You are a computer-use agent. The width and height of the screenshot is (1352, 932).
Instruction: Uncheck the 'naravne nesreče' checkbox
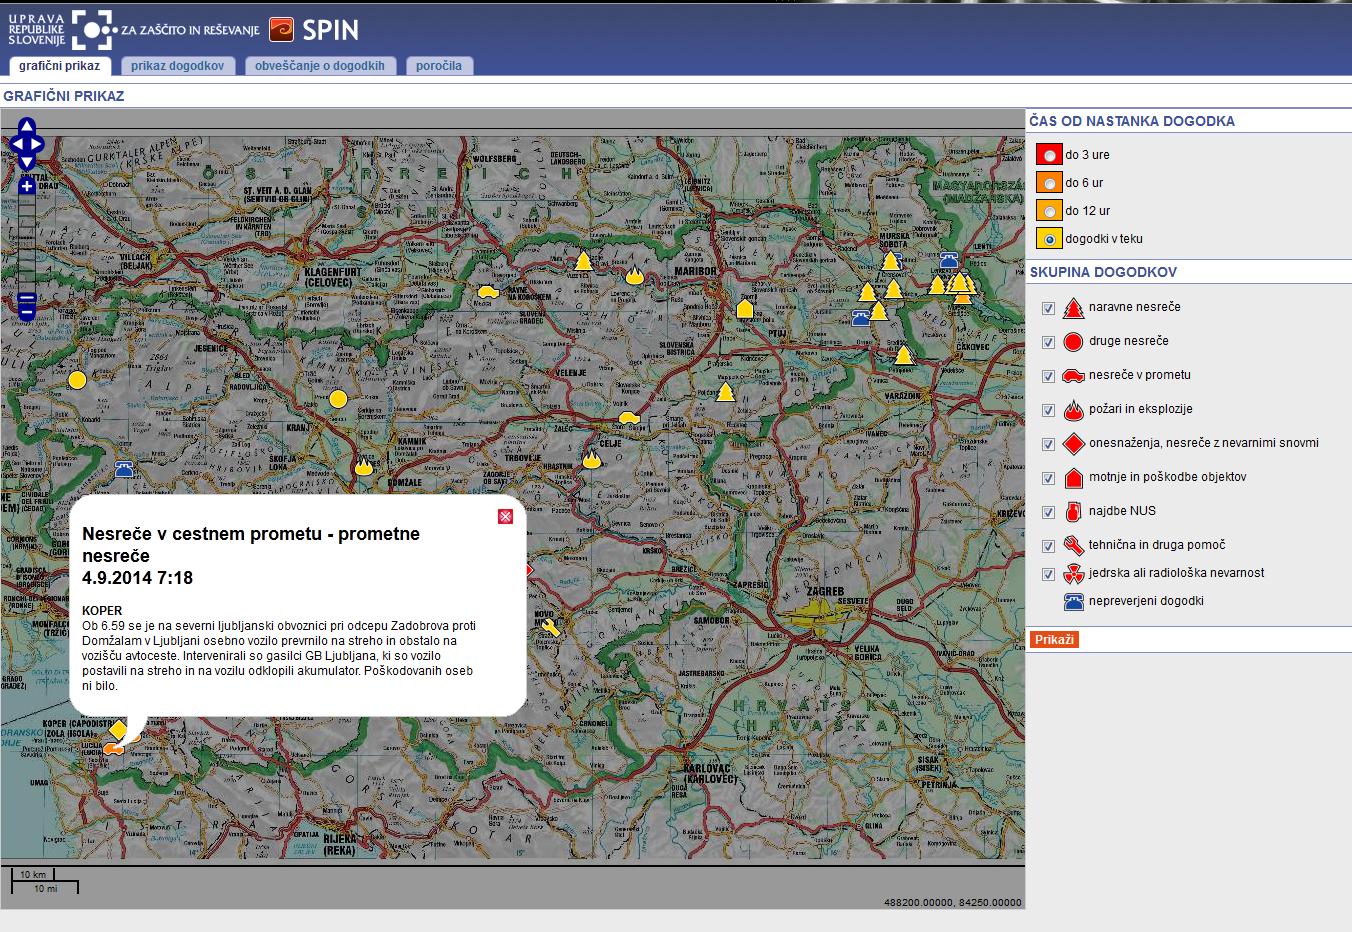click(x=1048, y=308)
